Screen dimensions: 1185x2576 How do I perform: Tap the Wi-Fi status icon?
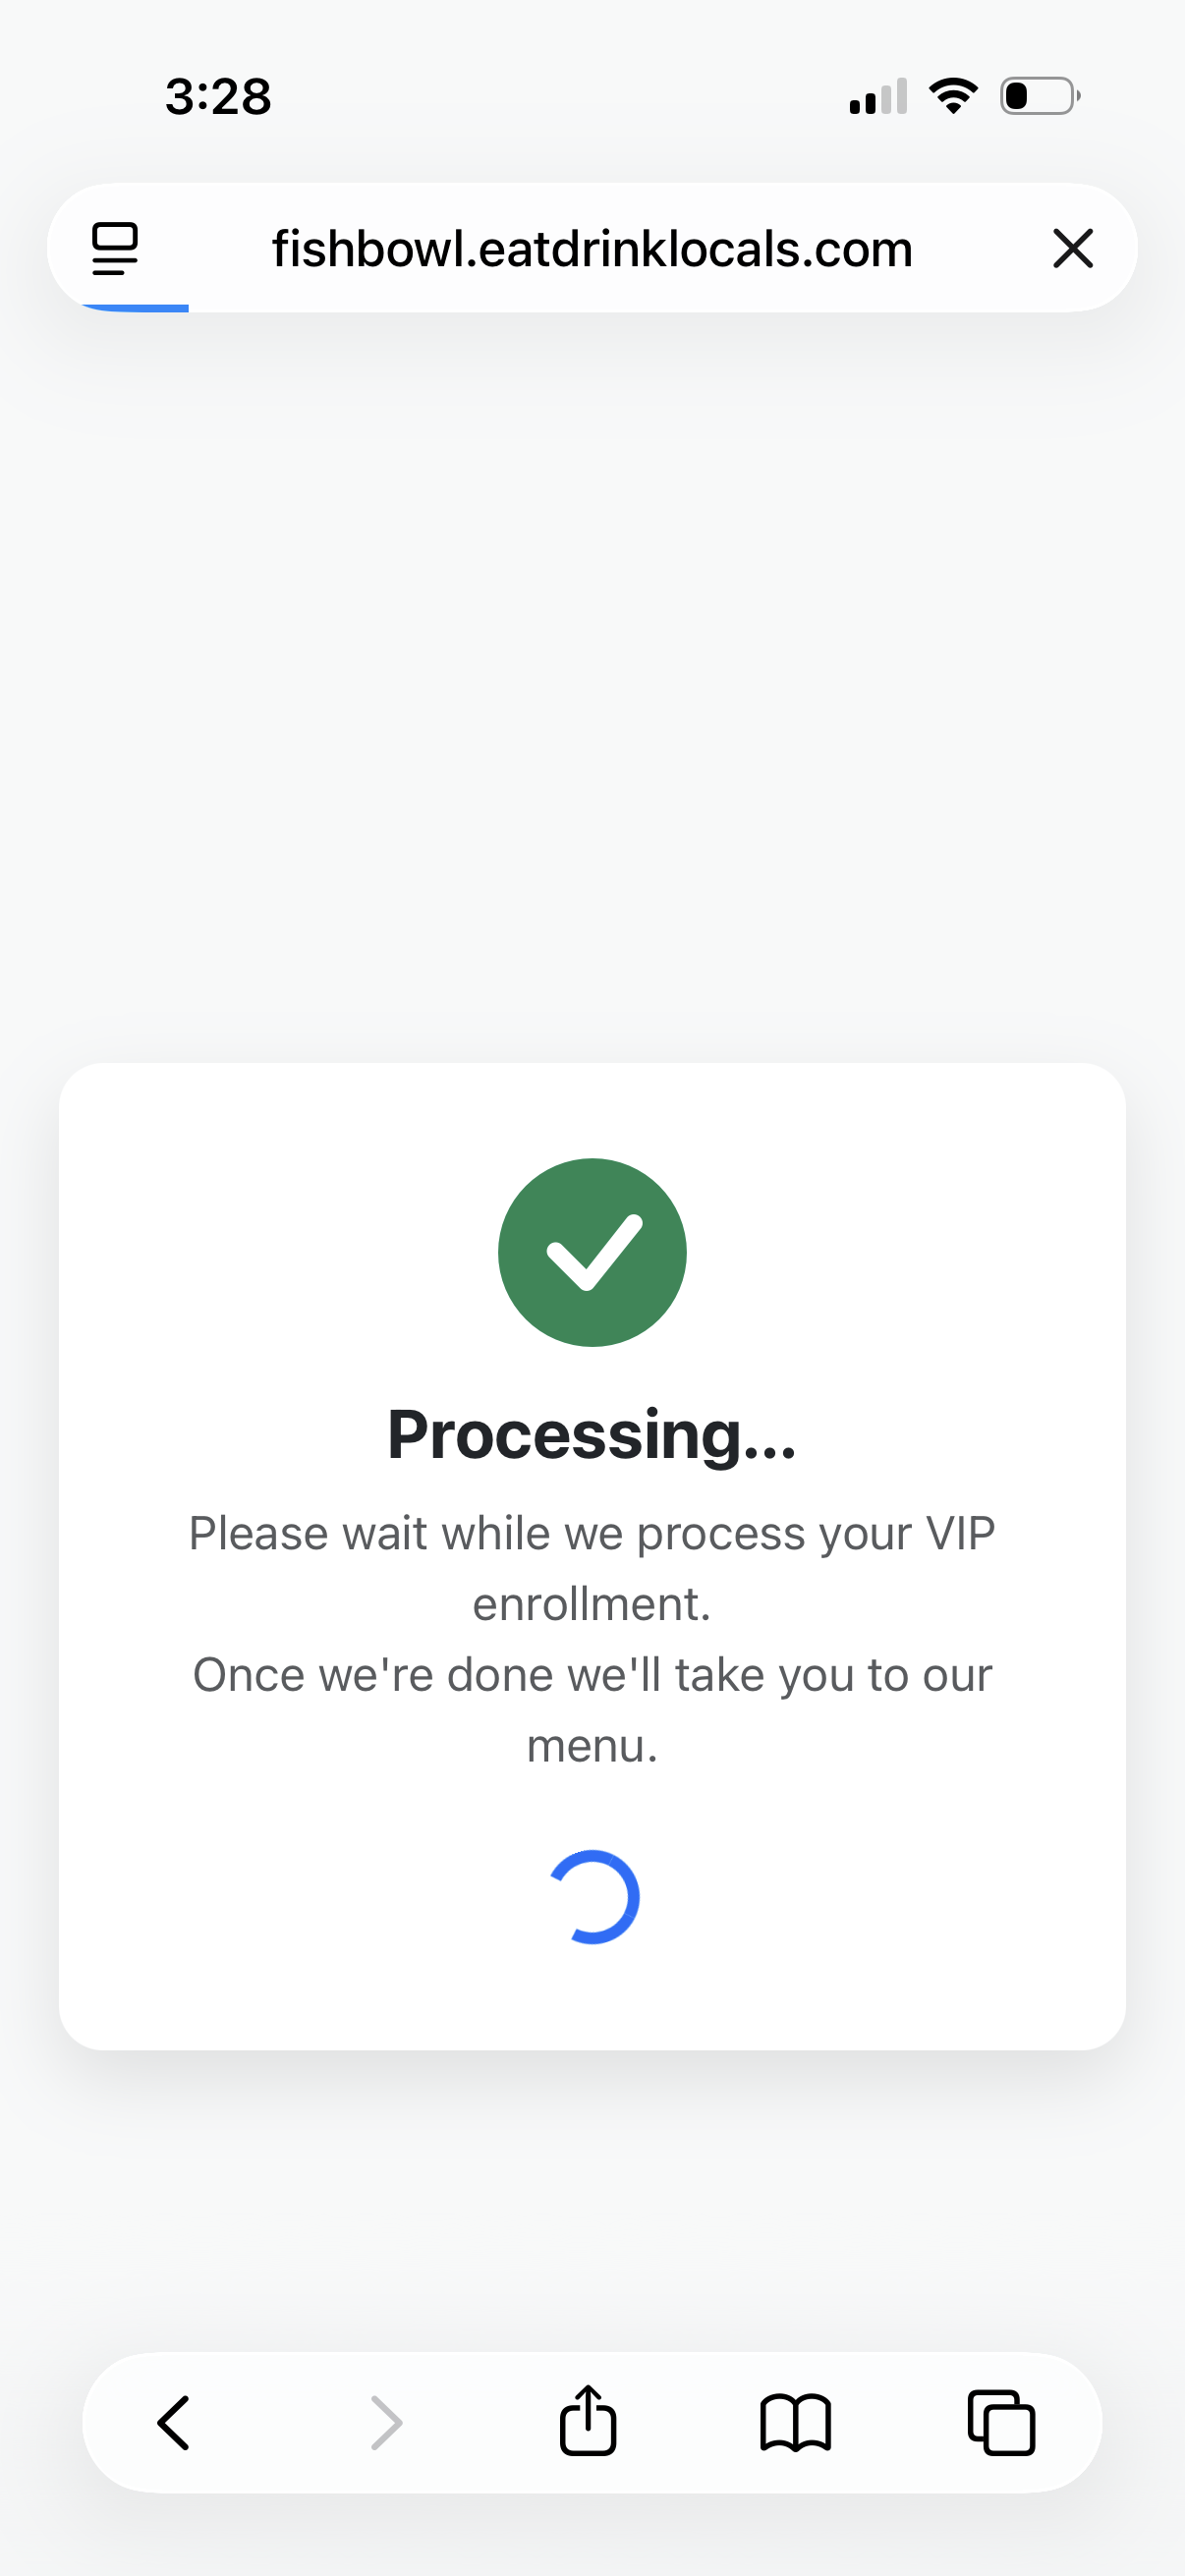pyautogui.click(x=953, y=96)
